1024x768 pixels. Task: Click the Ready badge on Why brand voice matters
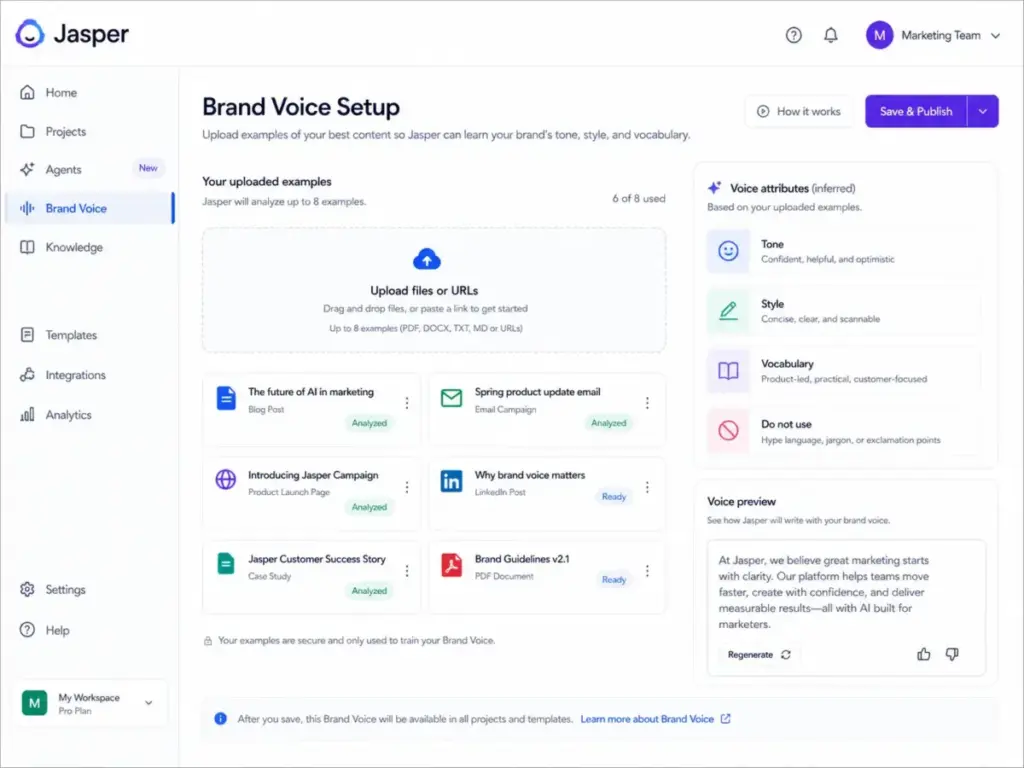tap(614, 496)
